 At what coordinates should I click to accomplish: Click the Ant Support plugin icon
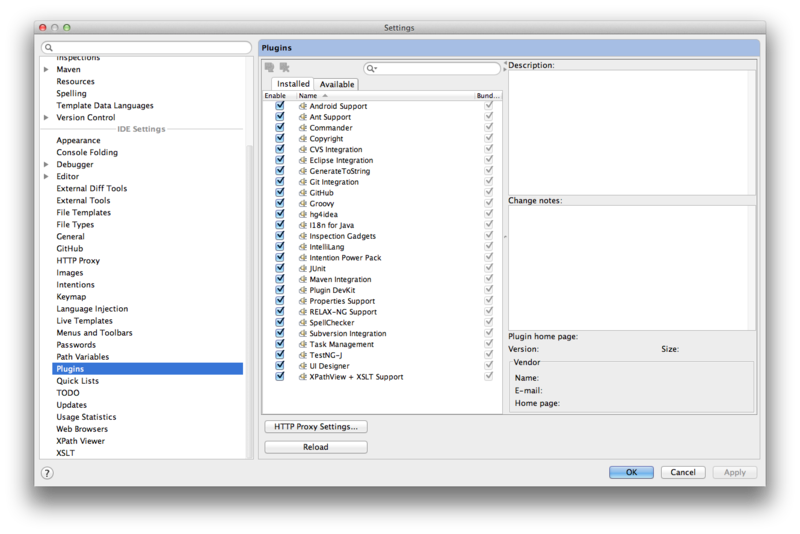303,117
